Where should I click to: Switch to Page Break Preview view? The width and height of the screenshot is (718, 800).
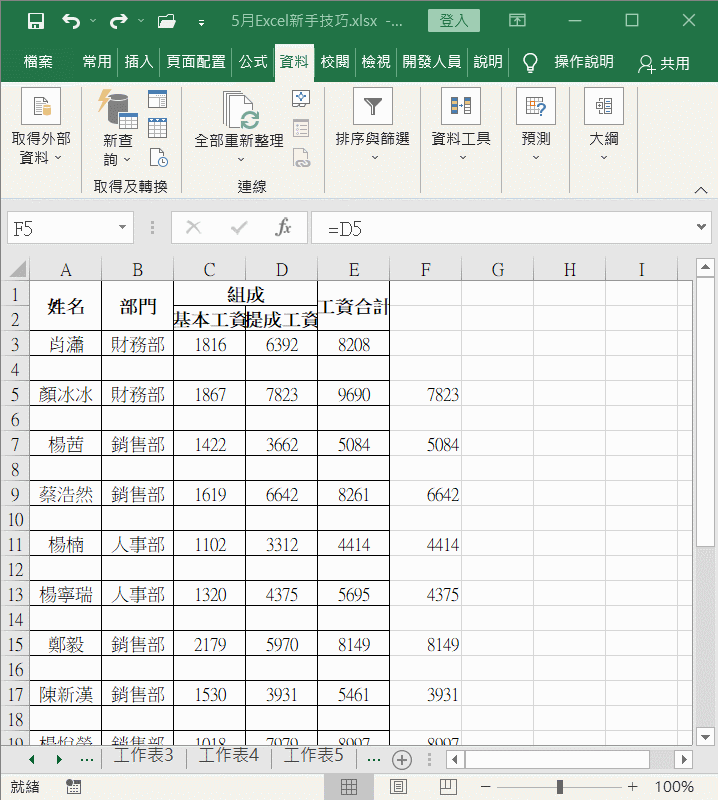click(x=449, y=787)
